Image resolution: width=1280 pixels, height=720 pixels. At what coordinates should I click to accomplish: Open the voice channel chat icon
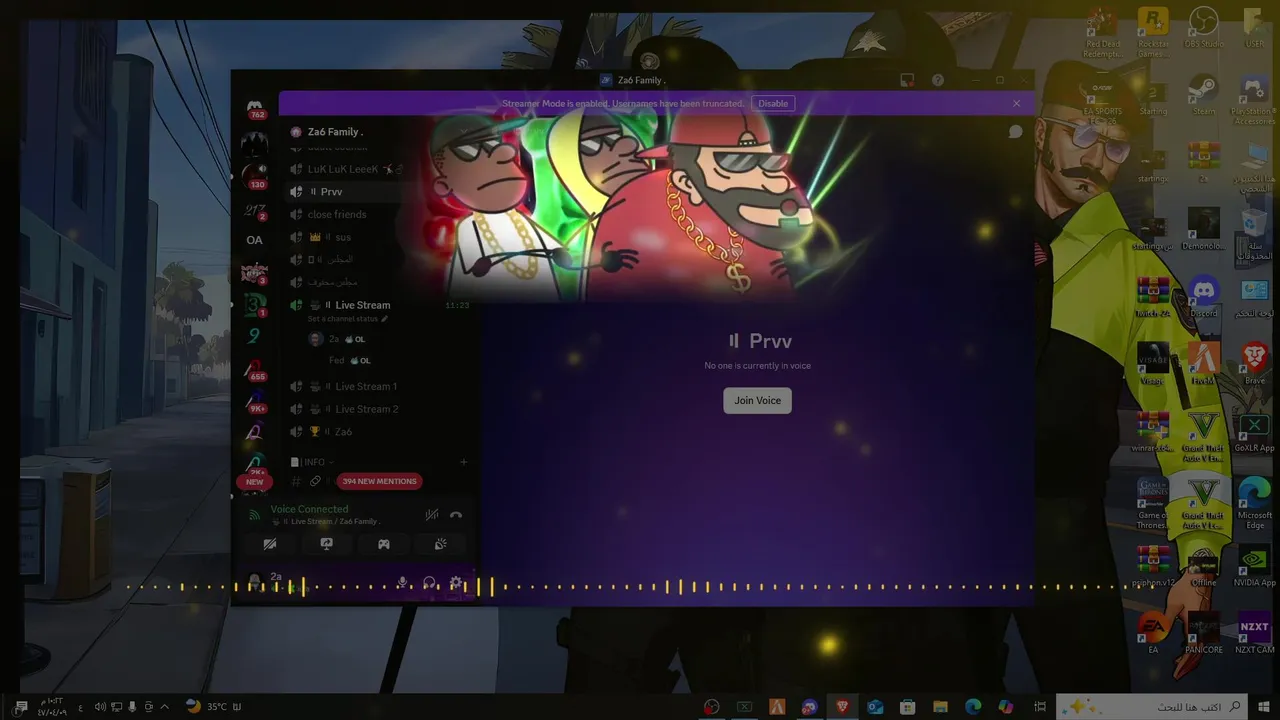(x=1015, y=132)
